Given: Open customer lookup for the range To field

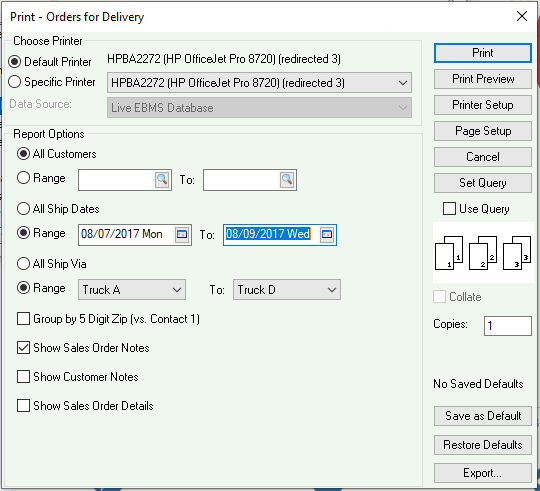Looking at the screenshot, I should [287, 179].
